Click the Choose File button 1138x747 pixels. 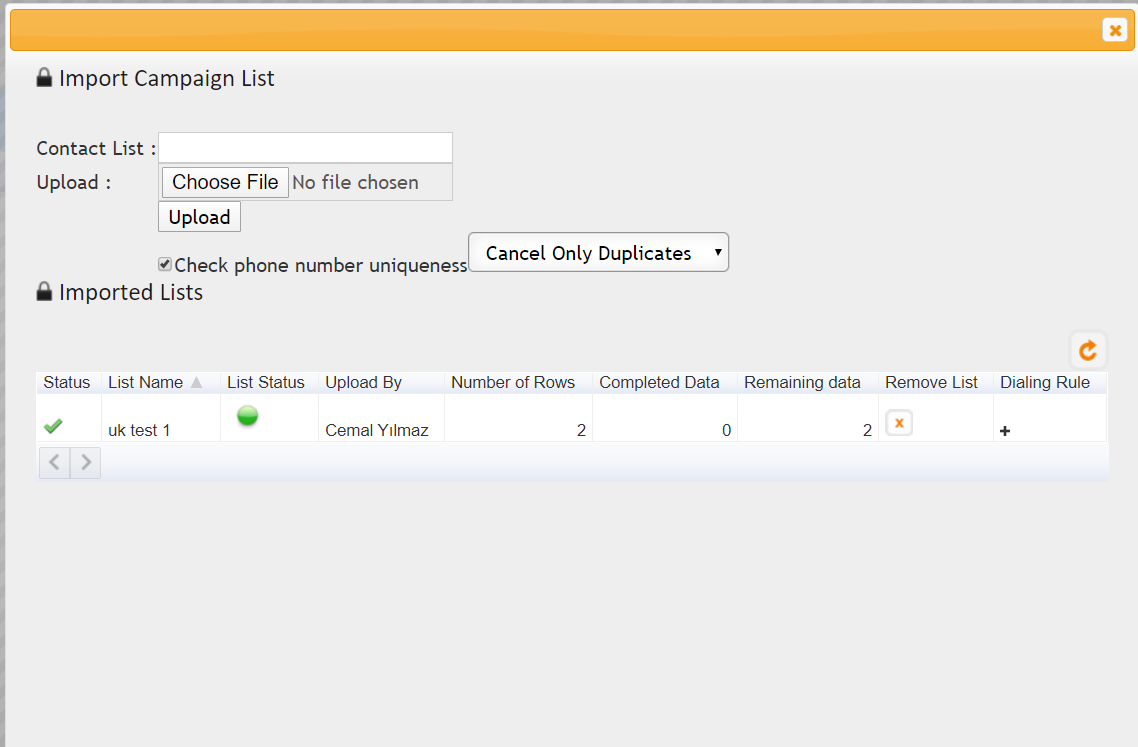[x=225, y=182]
